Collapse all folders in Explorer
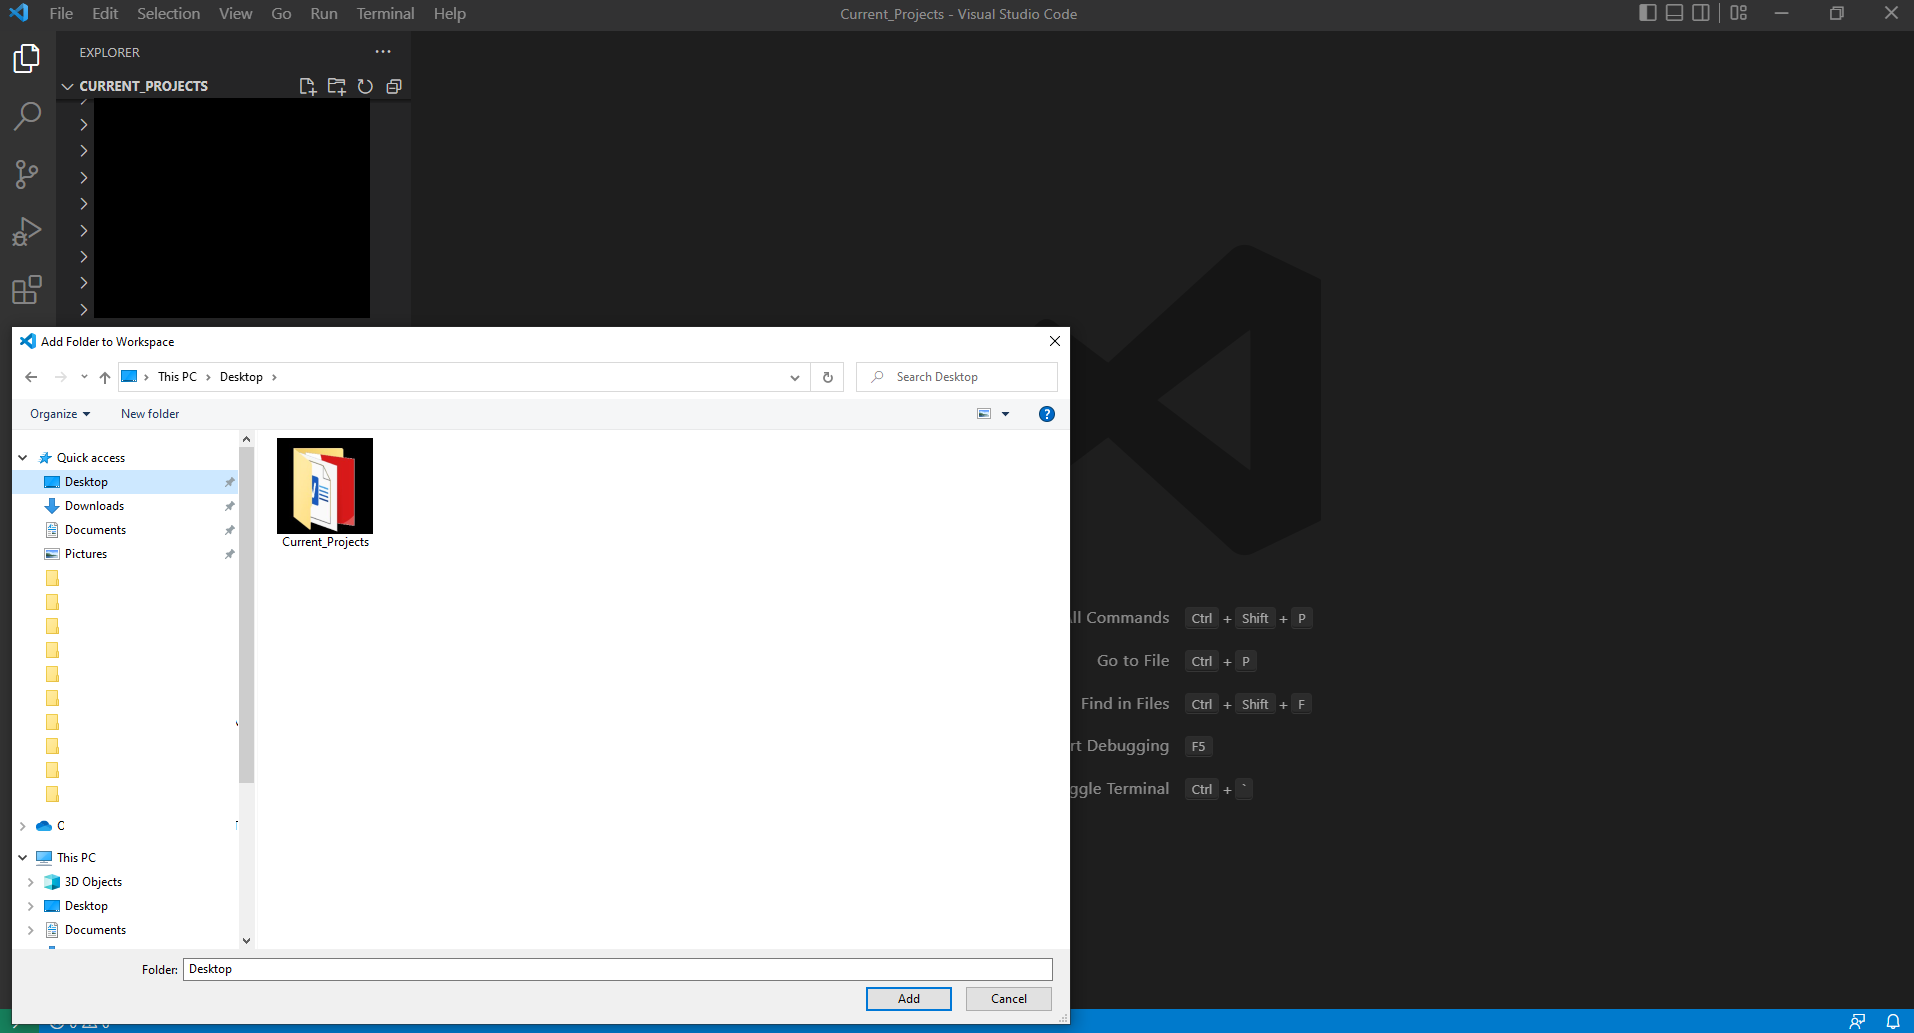1914x1033 pixels. 394,87
